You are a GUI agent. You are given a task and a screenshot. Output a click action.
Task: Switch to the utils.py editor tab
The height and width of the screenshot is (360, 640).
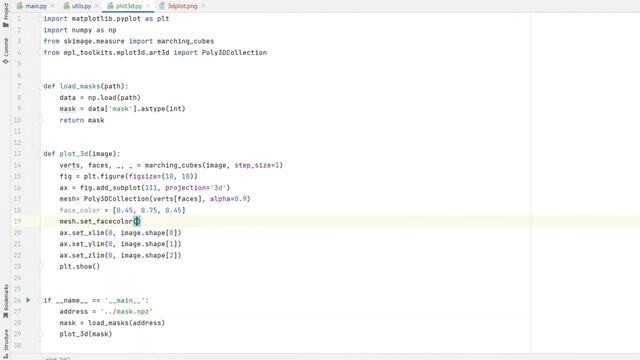click(x=81, y=6)
